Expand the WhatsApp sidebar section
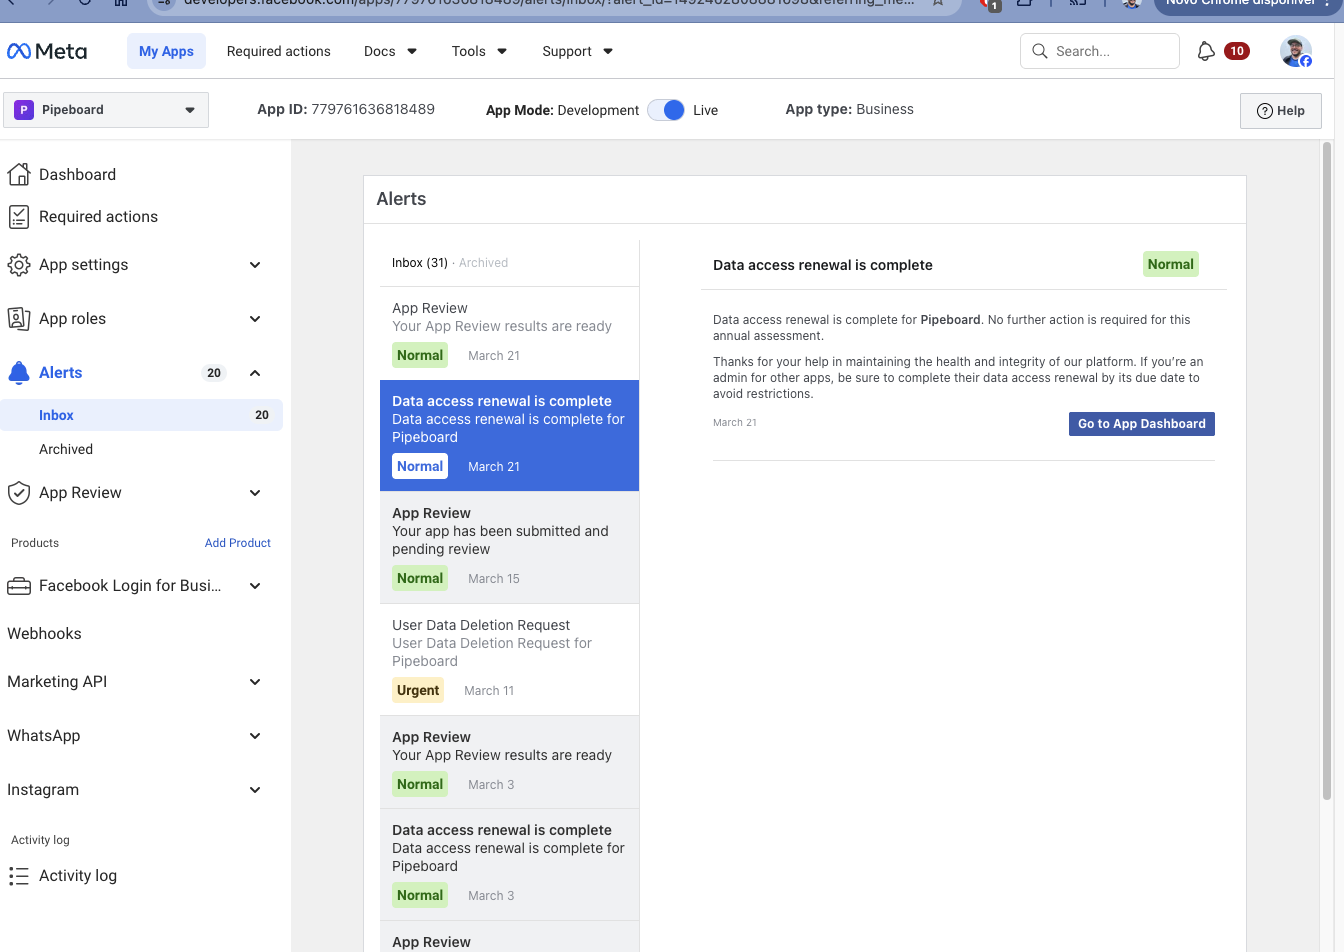 coord(43,735)
